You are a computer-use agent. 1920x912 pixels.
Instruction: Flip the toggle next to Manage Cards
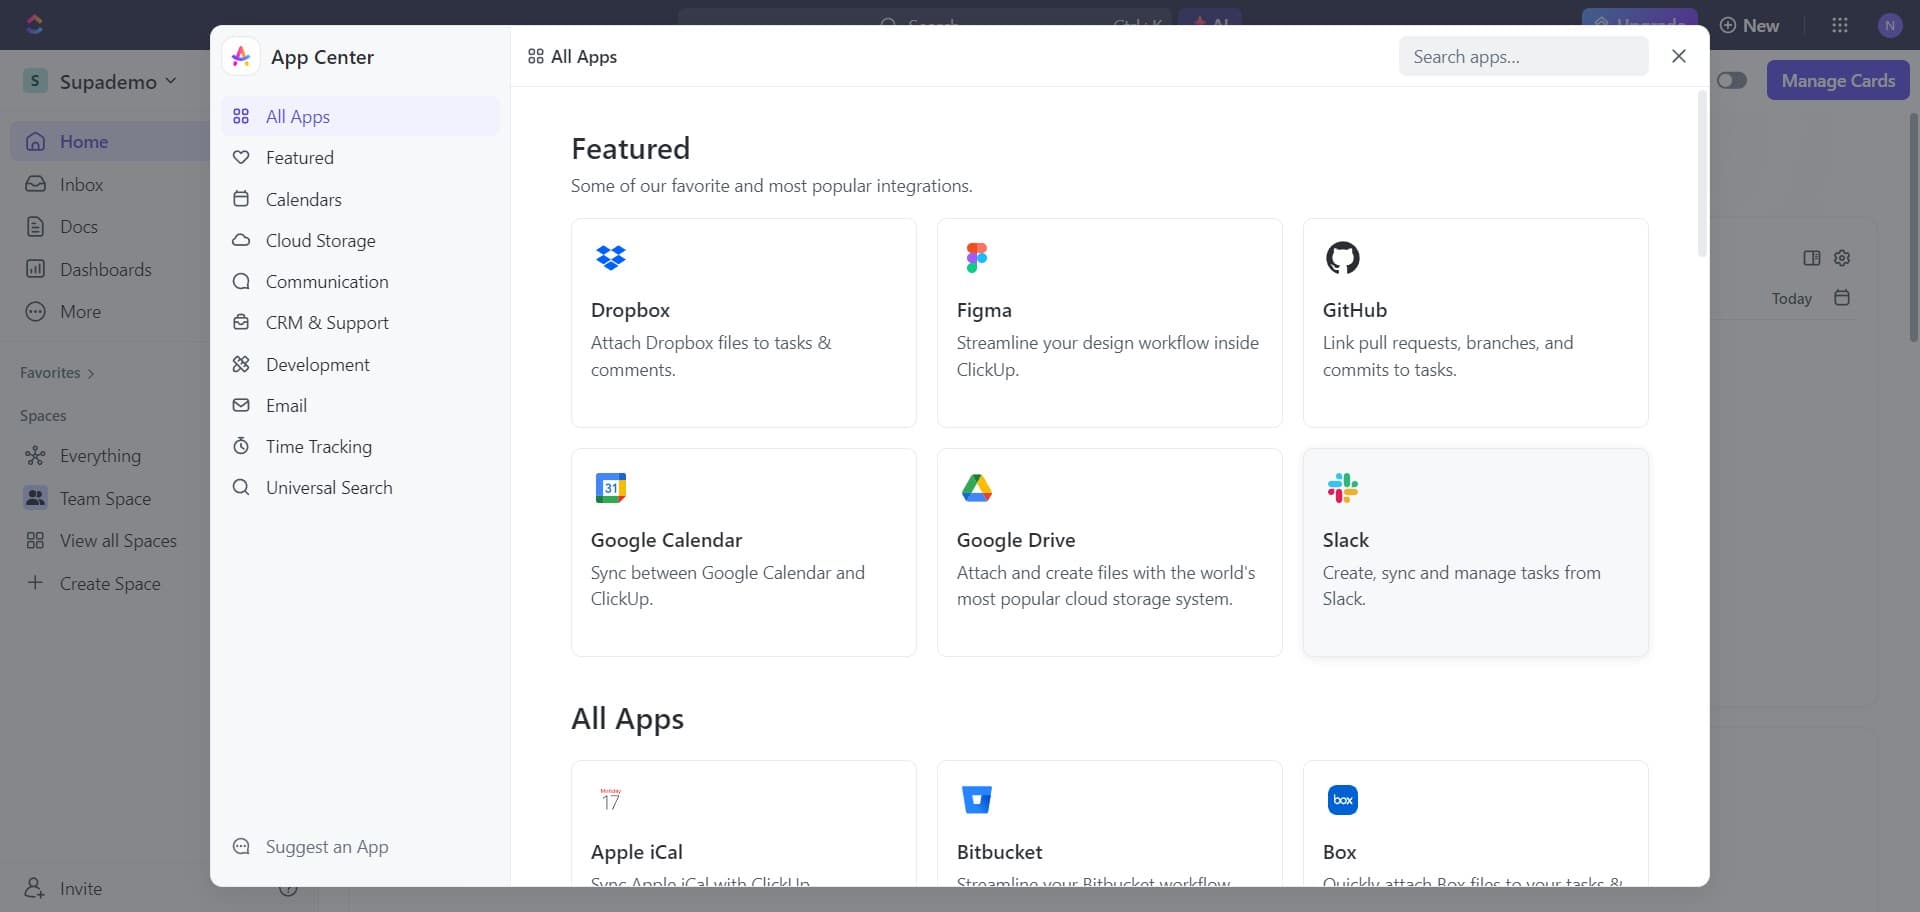[x=1732, y=80]
